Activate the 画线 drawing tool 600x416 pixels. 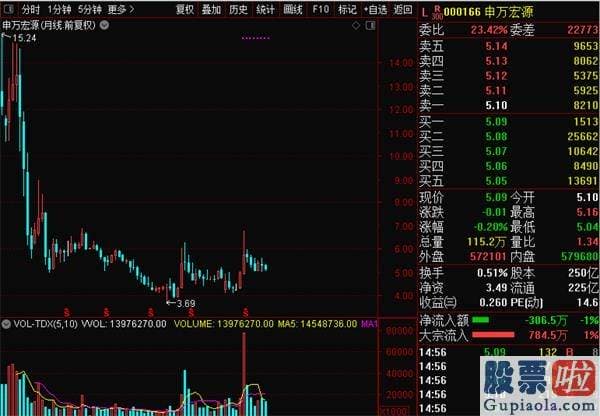point(293,9)
